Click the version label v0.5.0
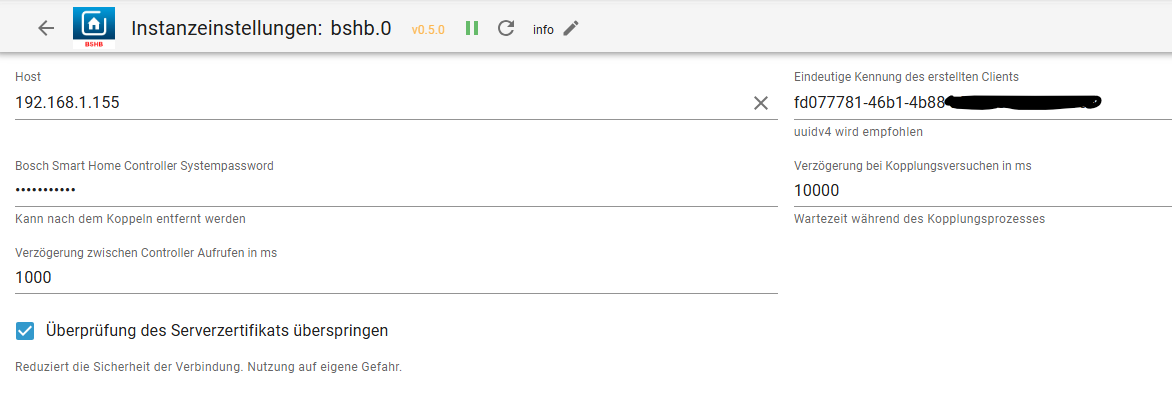Viewport: 1172px width, 417px height. click(428, 30)
